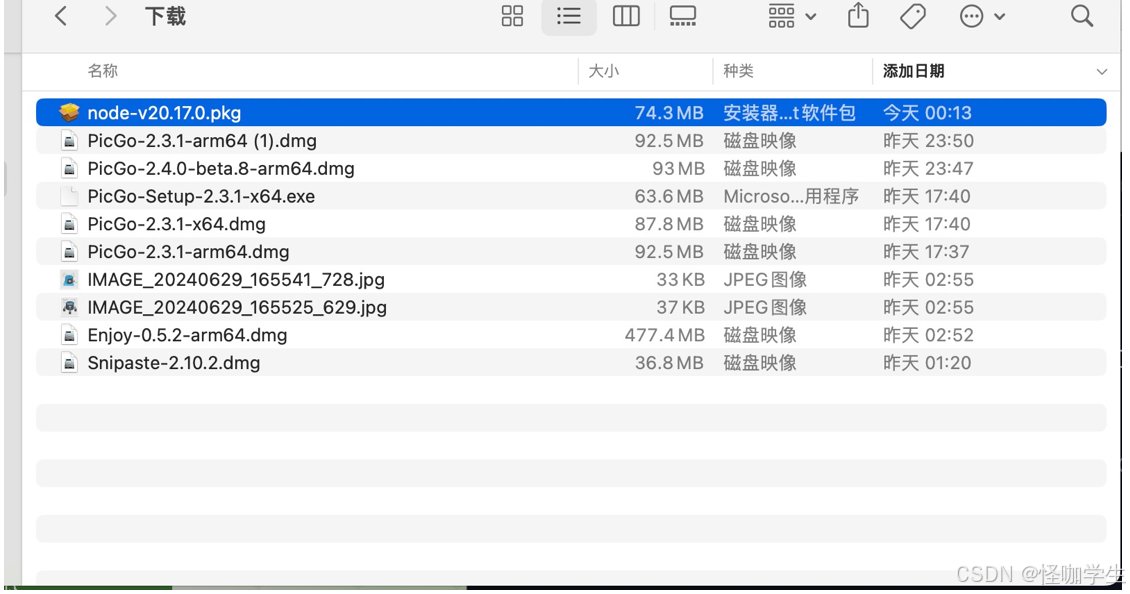Screen dimensions: 1130x594
Task: Select the PicGo-2.3.1-x64.dmg disk icon
Action: pyautogui.click(x=69, y=224)
